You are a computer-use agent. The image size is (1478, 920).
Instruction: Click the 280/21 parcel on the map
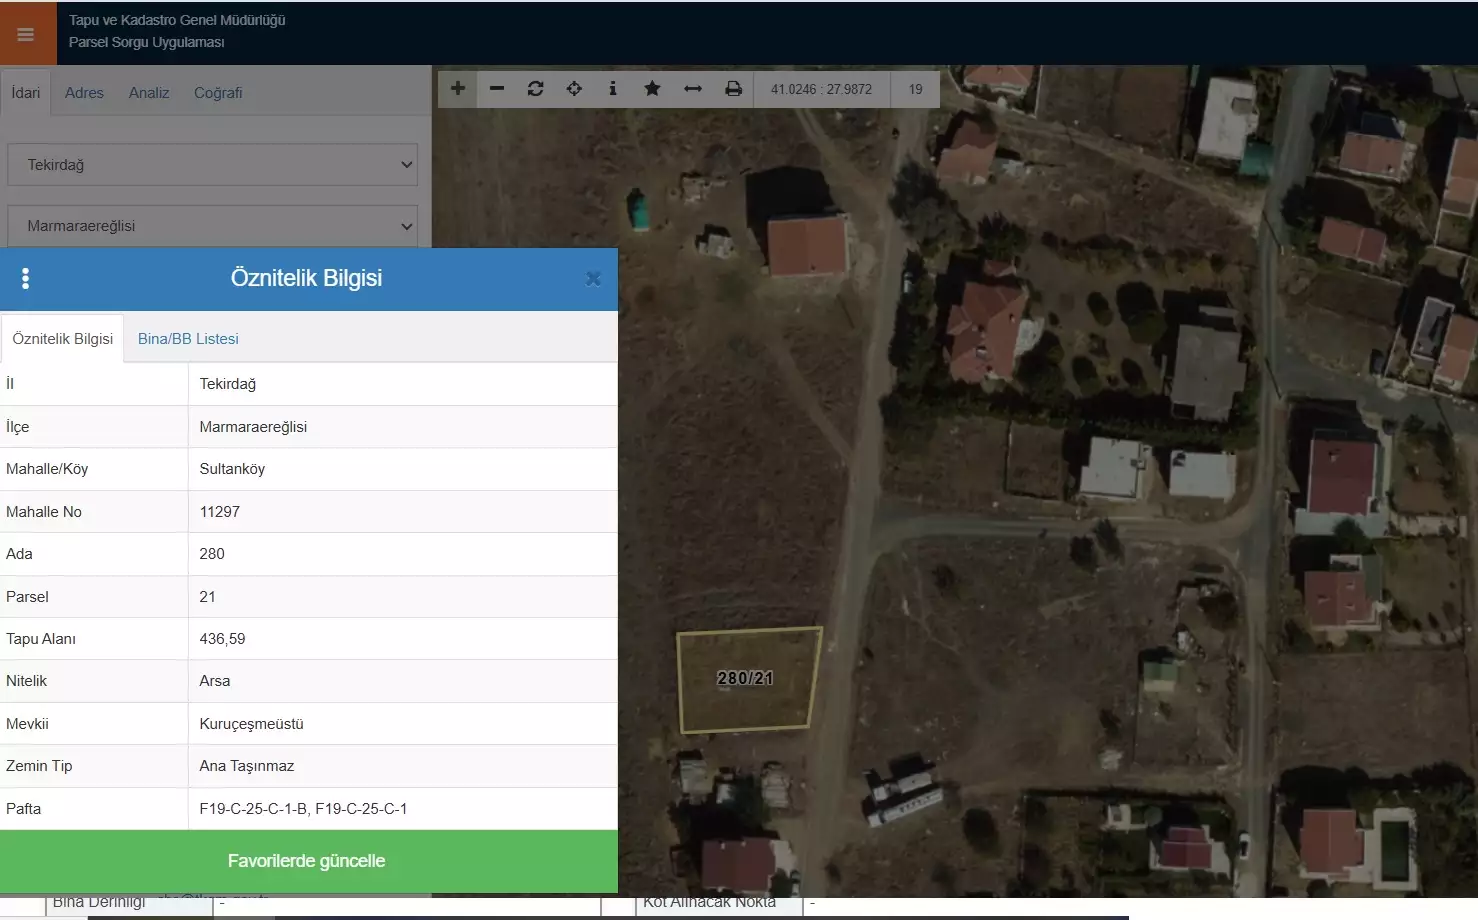(x=746, y=679)
